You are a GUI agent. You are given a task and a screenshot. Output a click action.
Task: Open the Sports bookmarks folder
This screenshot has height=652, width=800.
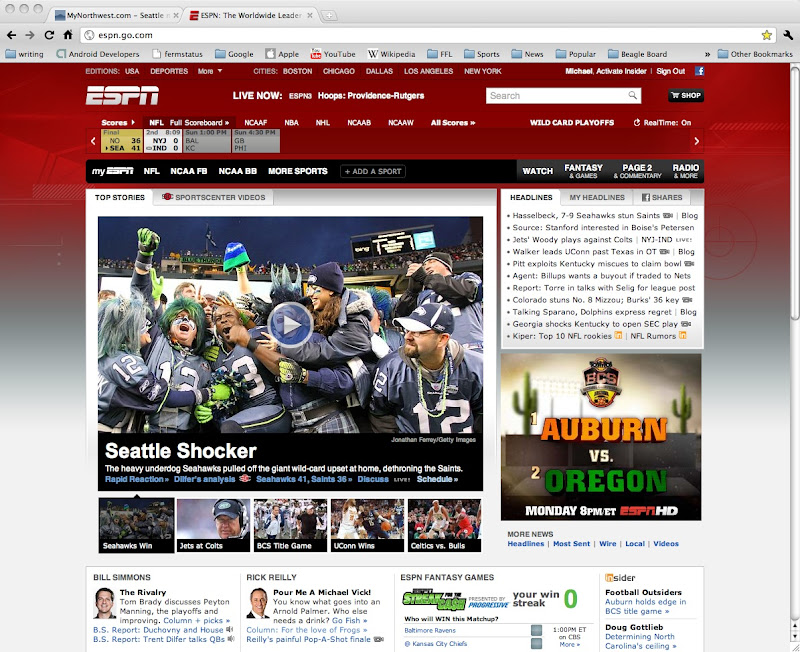coord(482,54)
